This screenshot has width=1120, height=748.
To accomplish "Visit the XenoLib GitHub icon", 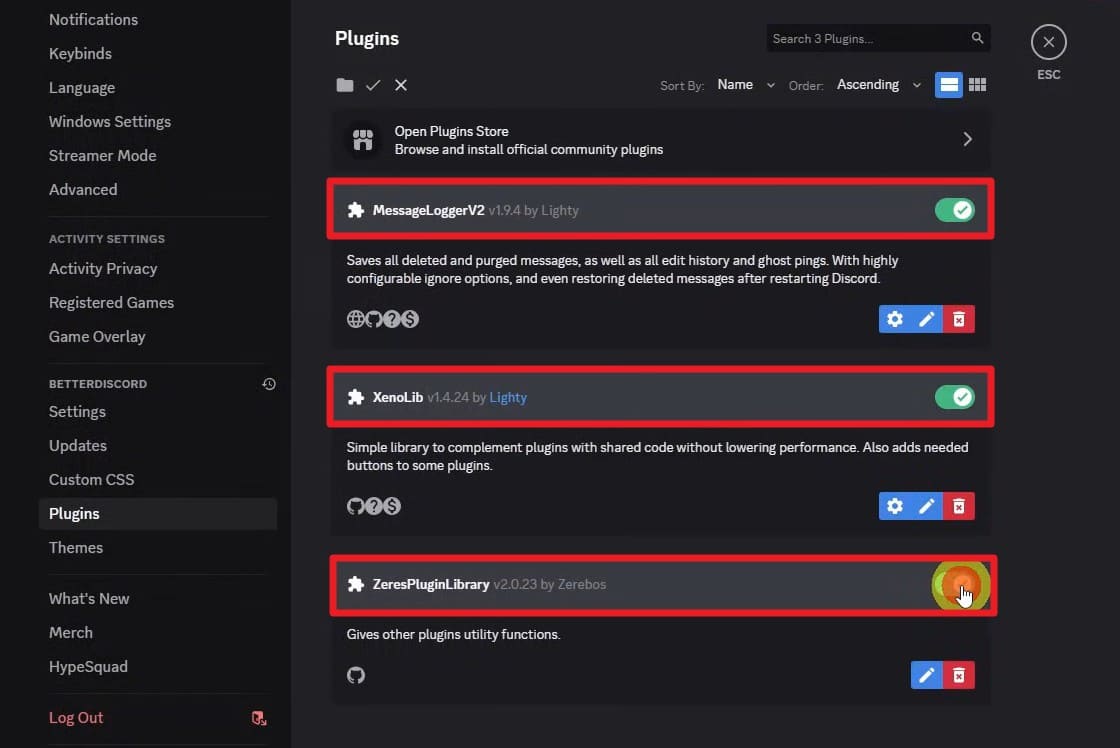I will 357,506.
